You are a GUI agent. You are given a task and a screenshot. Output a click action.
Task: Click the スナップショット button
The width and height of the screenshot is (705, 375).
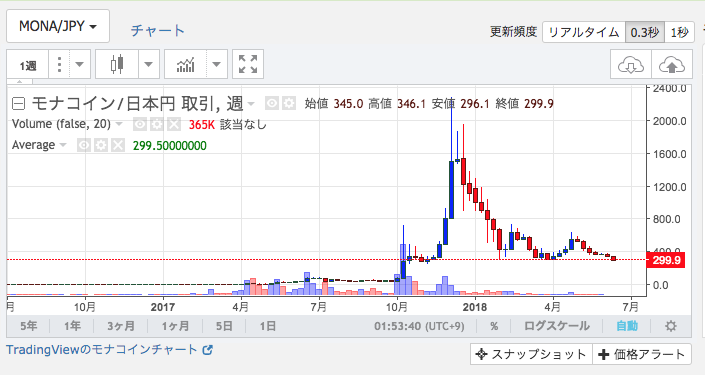tap(531, 354)
